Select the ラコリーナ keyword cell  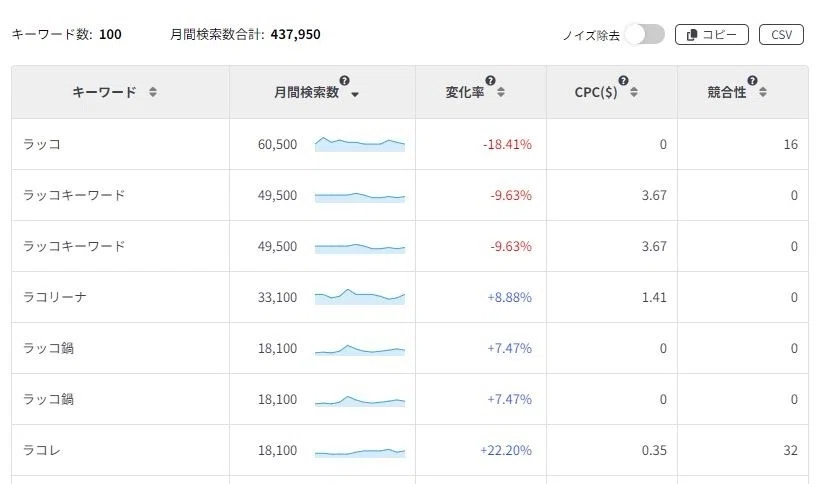pos(121,297)
